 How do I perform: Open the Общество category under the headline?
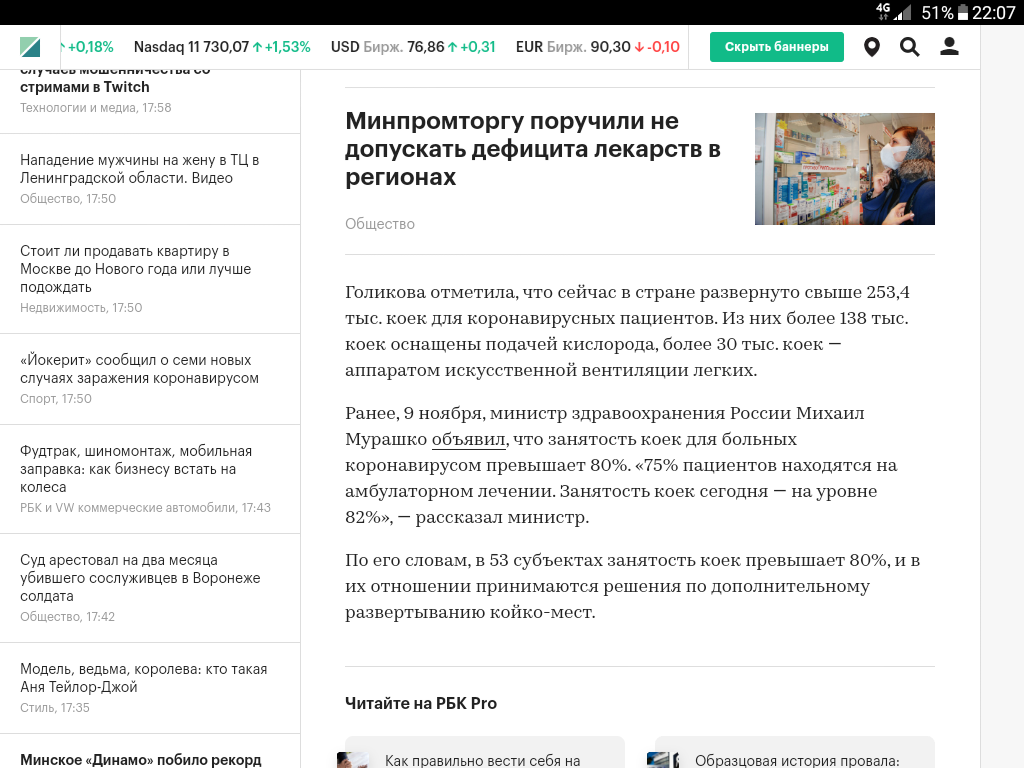pyautogui.click(x=379, y=224)
